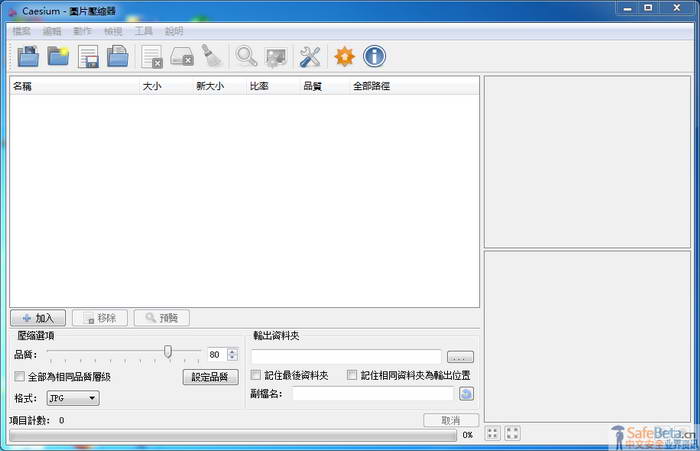
Task: Click the Open Folder toolbar icon
Action: point(58,56)
